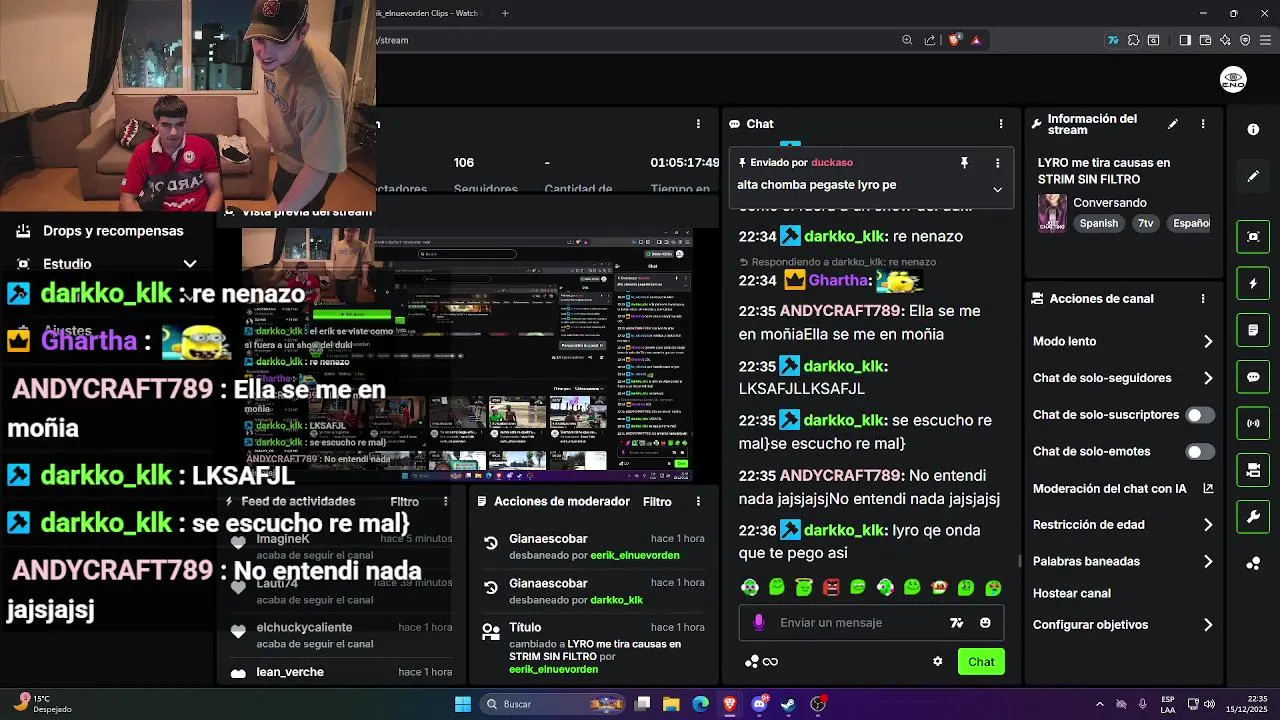Toggle the browser sidebar panel button
This screenshot has height=720, width=1280.
(1185, 40)
